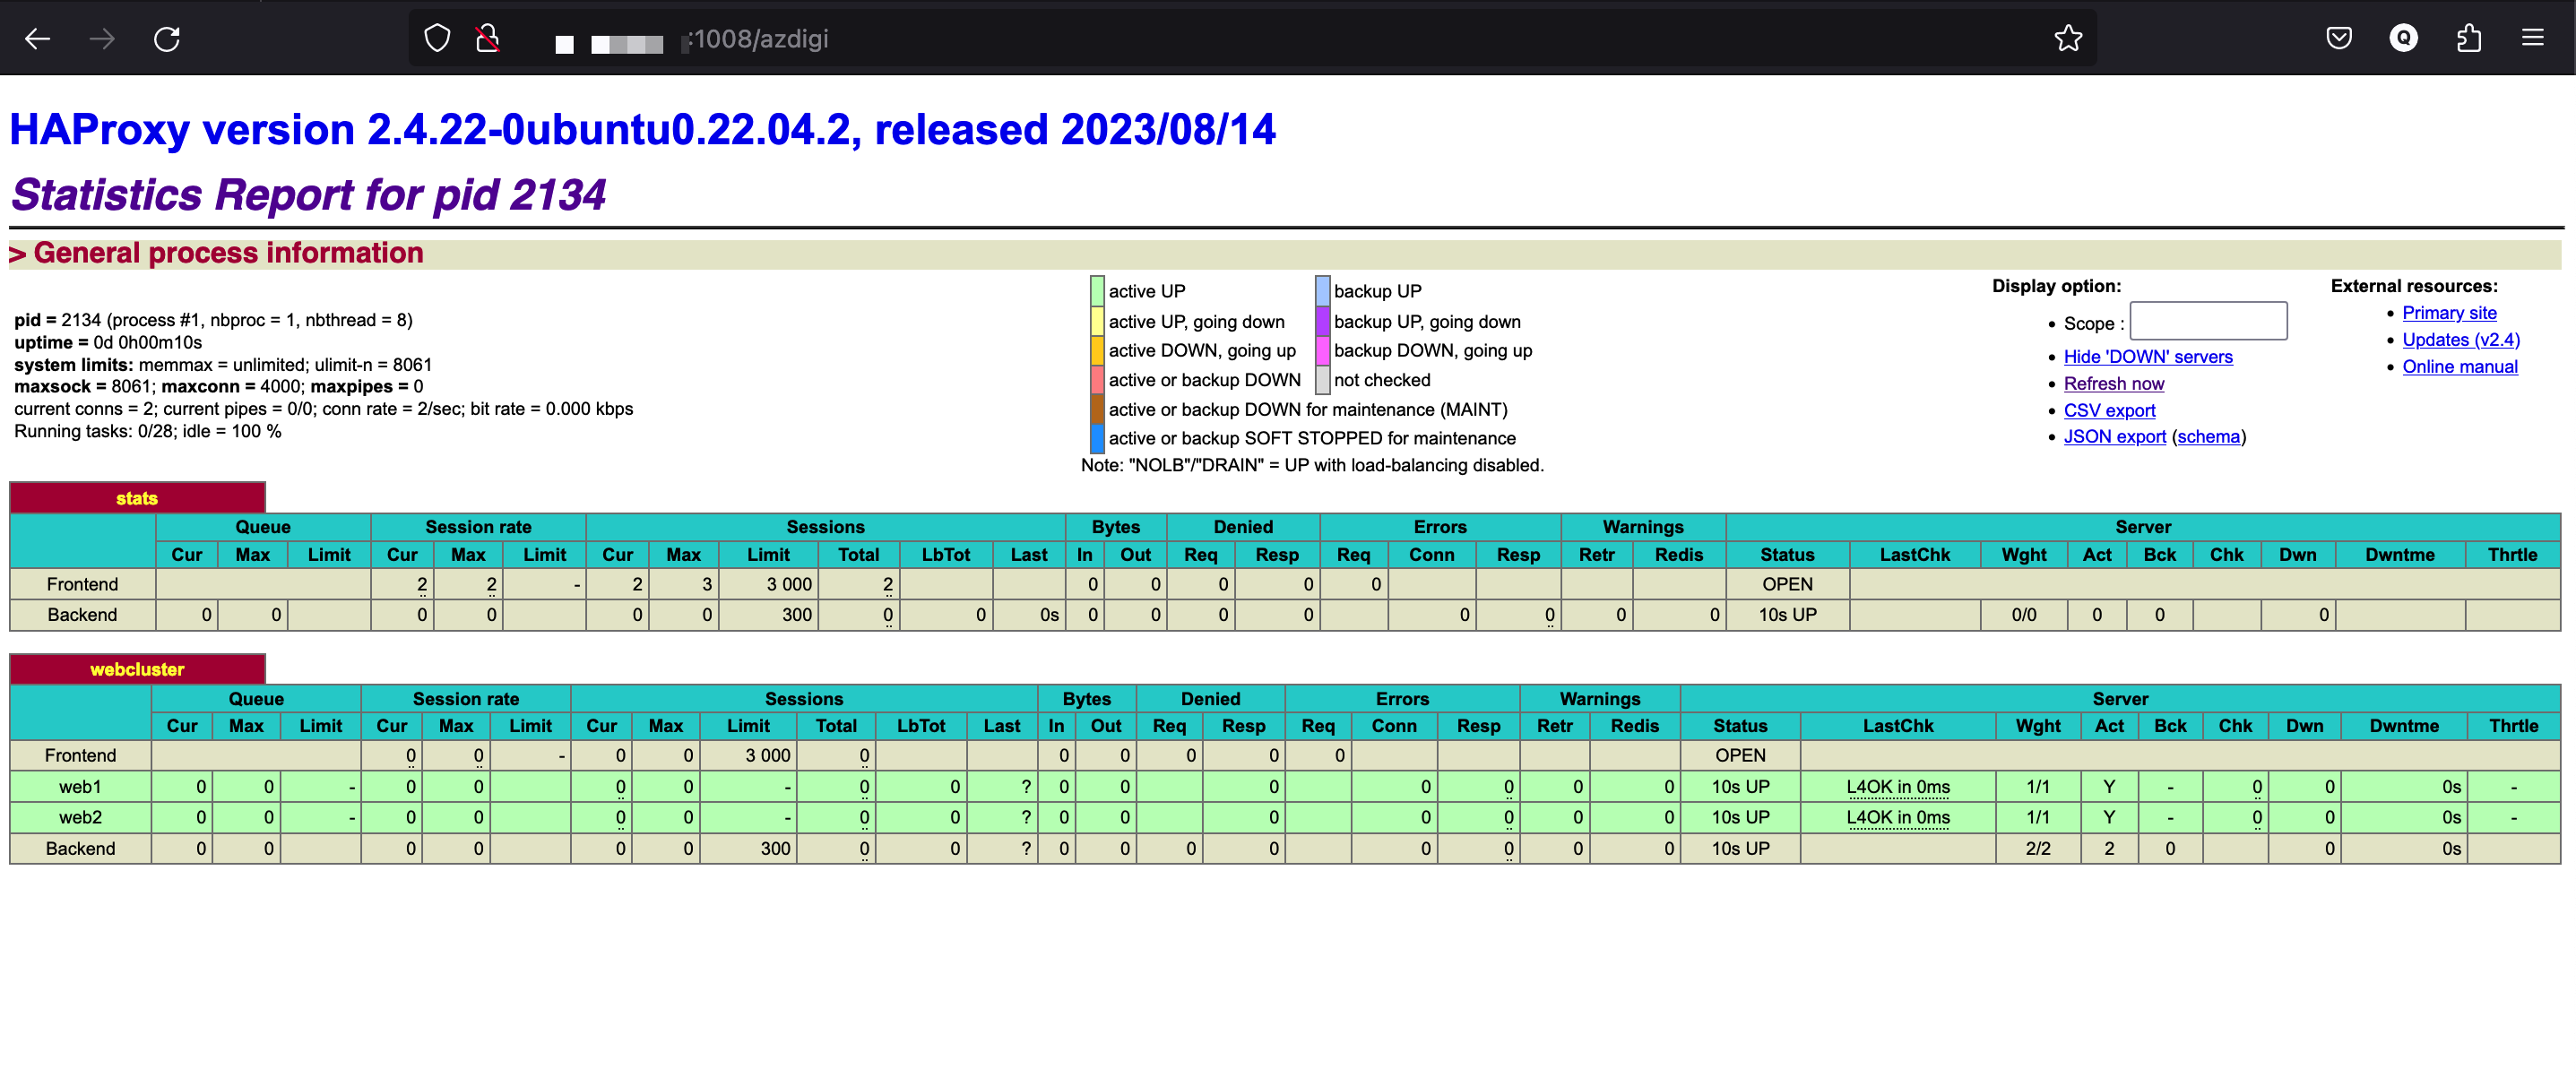Click the insecure connection lock icon
This screenshot has width=2576, height=1086.
click(487, 39)
